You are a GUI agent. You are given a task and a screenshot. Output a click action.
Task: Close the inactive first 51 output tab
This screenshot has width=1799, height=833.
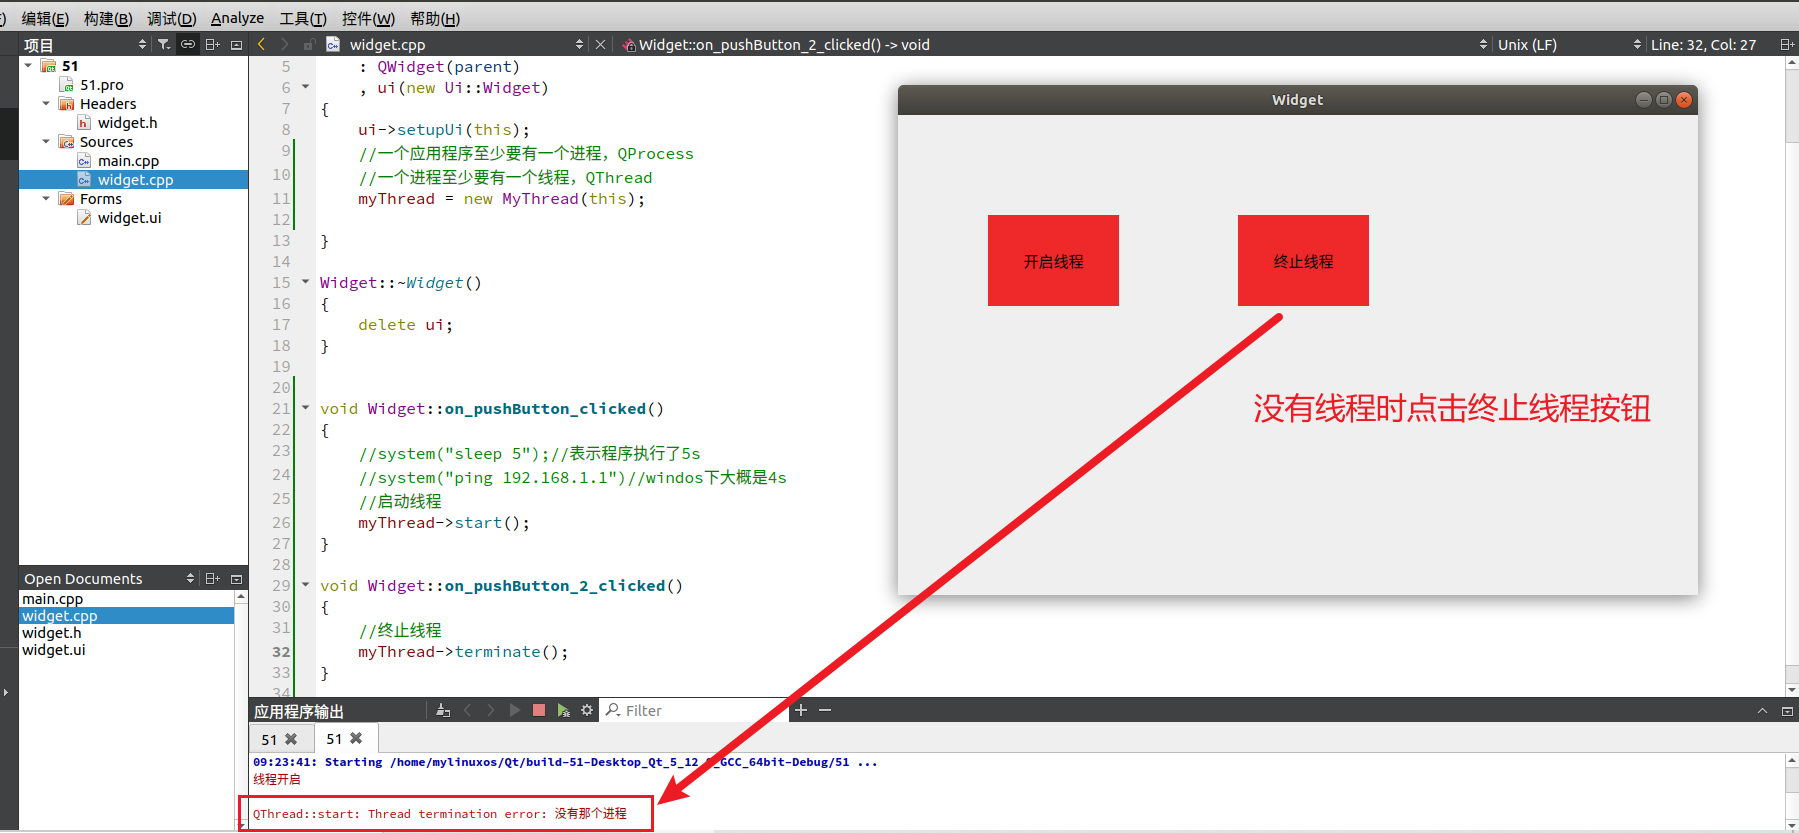(x=291, y=739)
